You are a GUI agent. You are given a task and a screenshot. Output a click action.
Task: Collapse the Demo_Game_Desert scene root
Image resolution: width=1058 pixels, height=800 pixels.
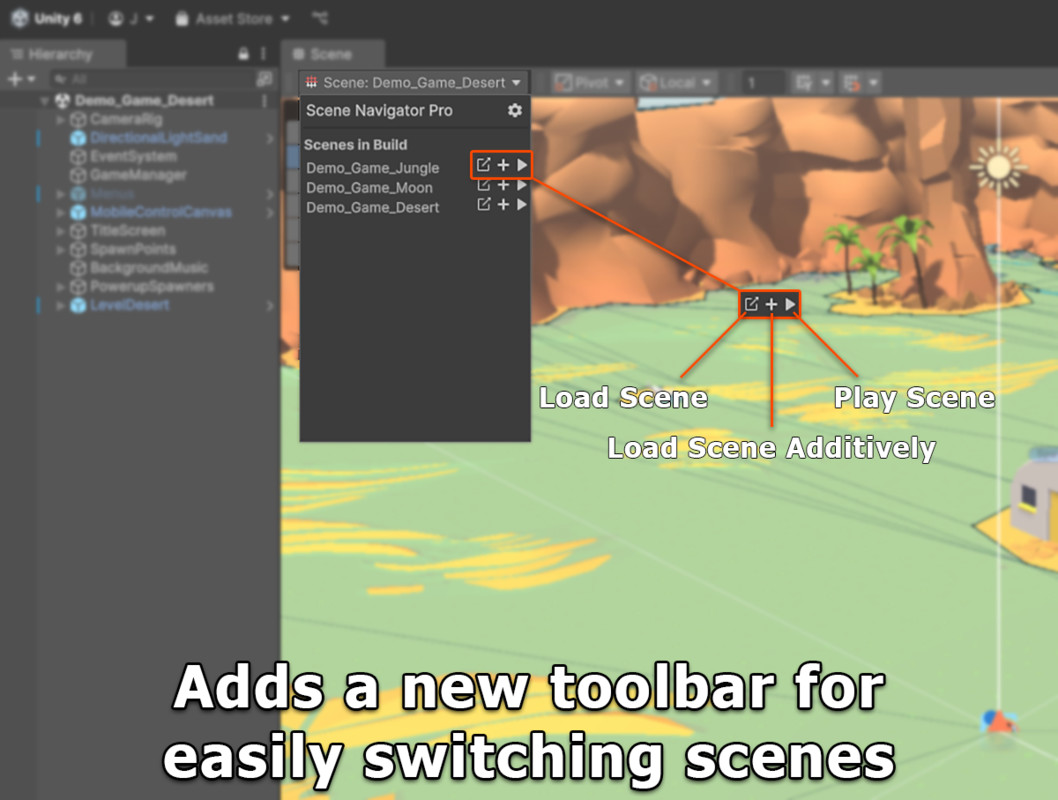tap(44, 101)
